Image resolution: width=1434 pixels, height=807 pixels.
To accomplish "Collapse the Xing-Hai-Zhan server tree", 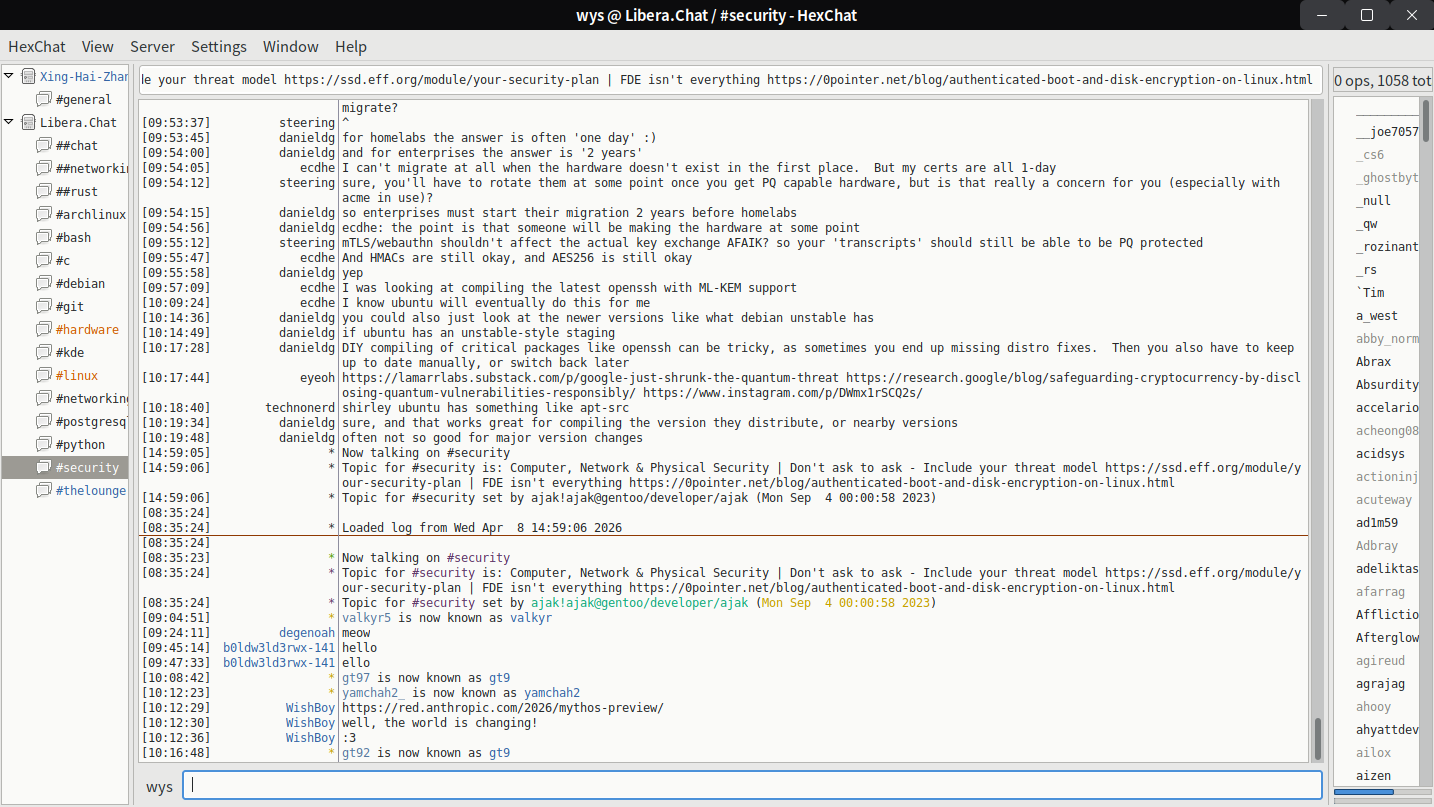I will click(9, 76).
